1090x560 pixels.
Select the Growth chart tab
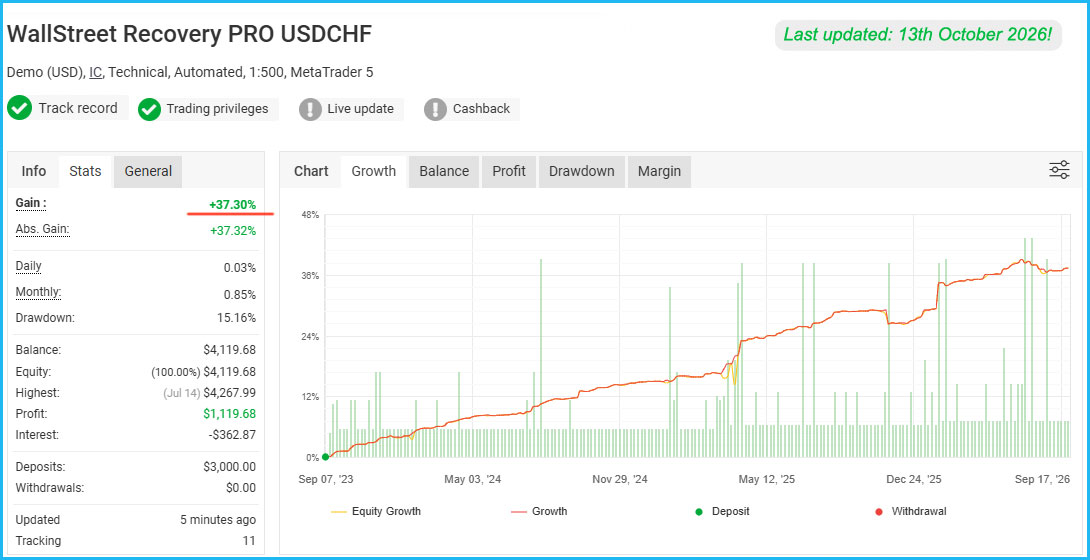[373, 171]
